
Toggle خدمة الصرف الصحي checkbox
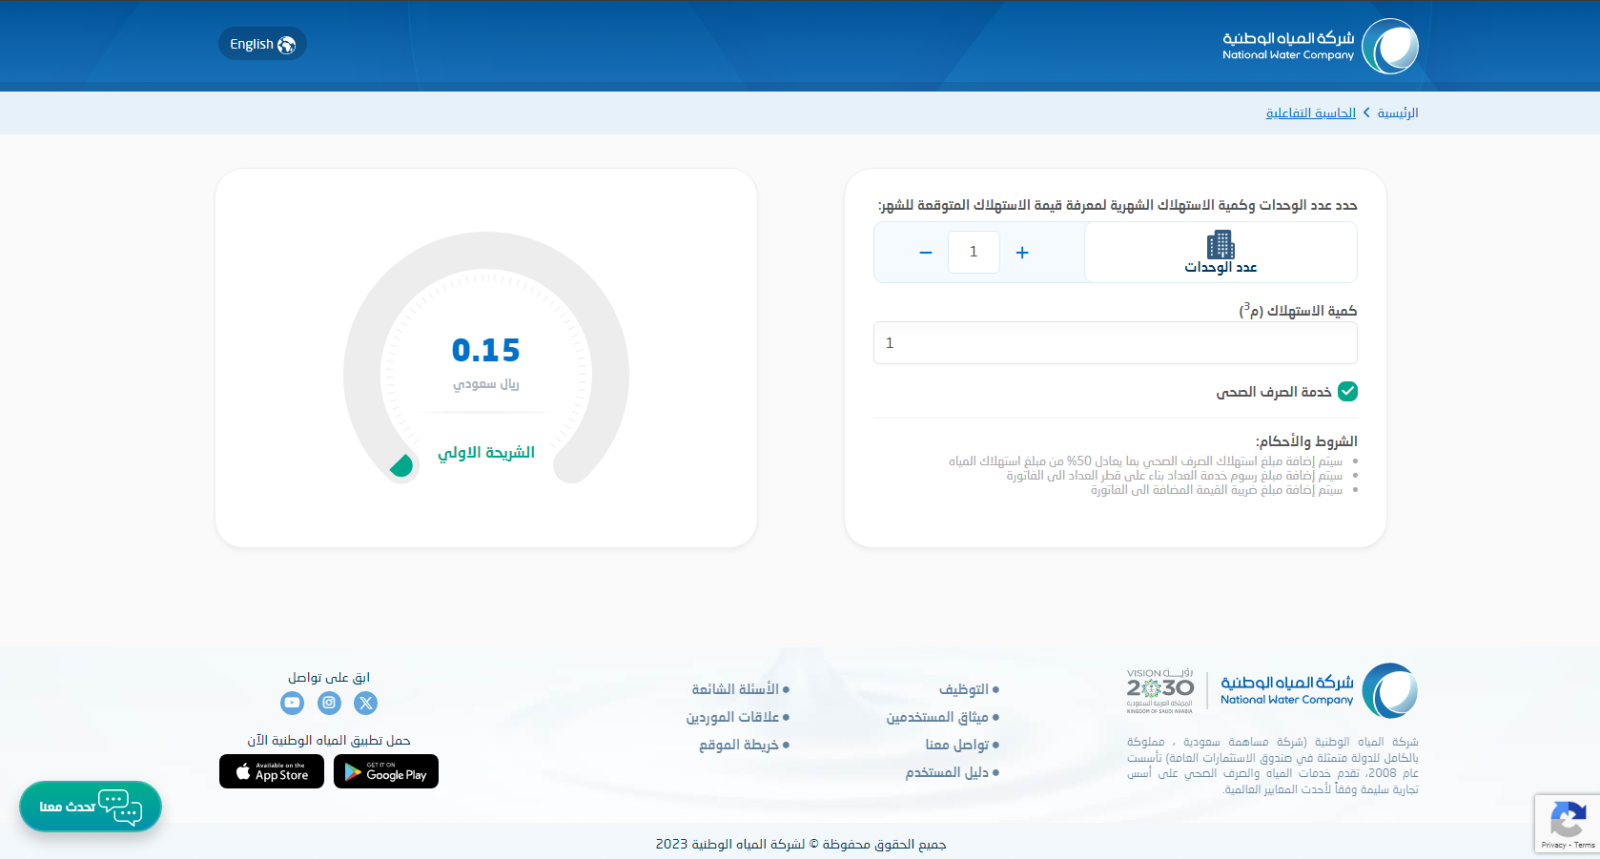click(x=1347, y=392)
